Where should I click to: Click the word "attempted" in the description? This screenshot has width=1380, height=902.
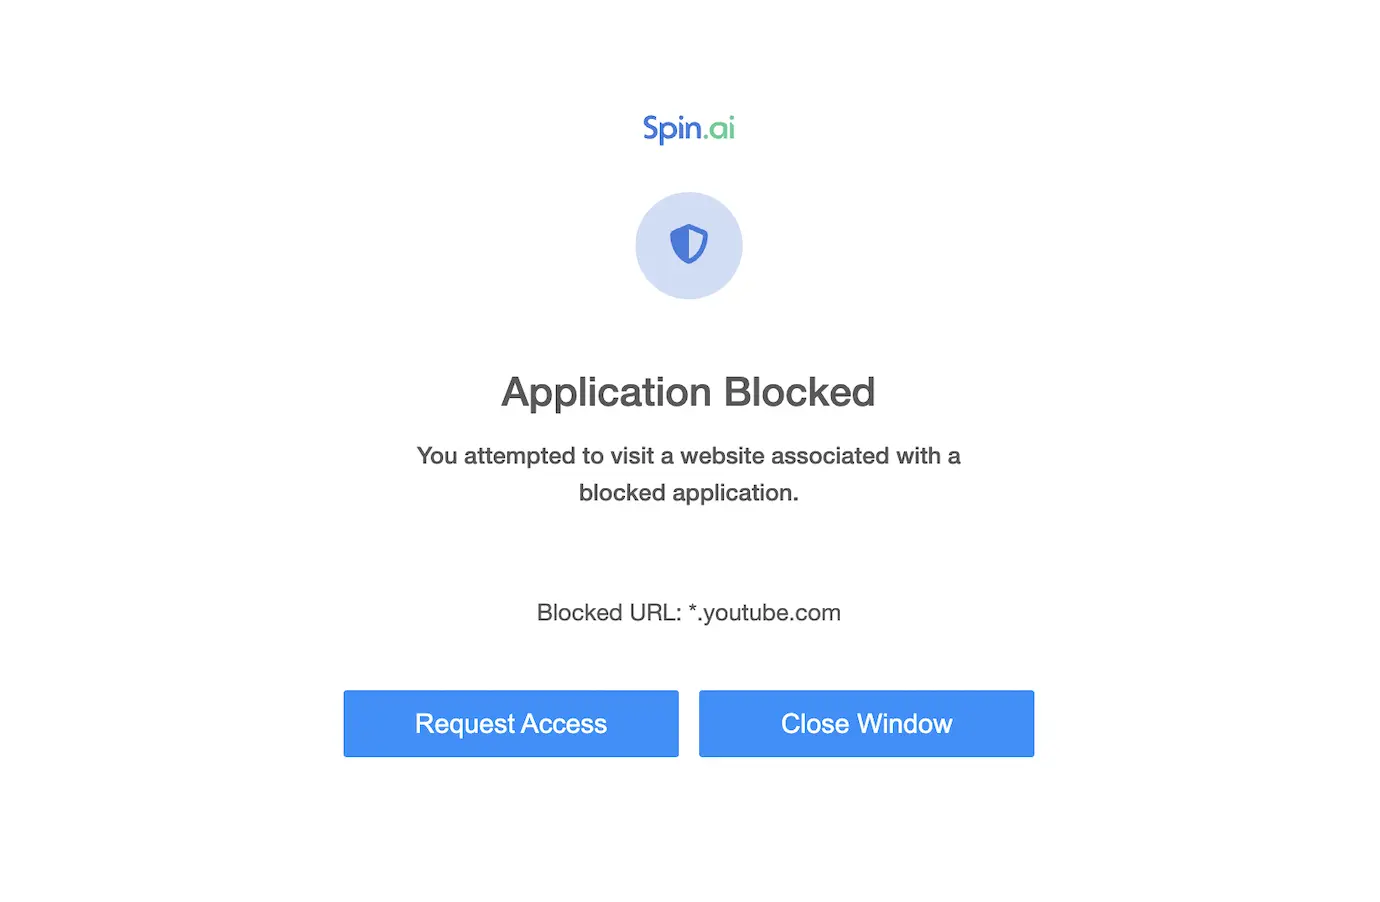pos(519,456)
